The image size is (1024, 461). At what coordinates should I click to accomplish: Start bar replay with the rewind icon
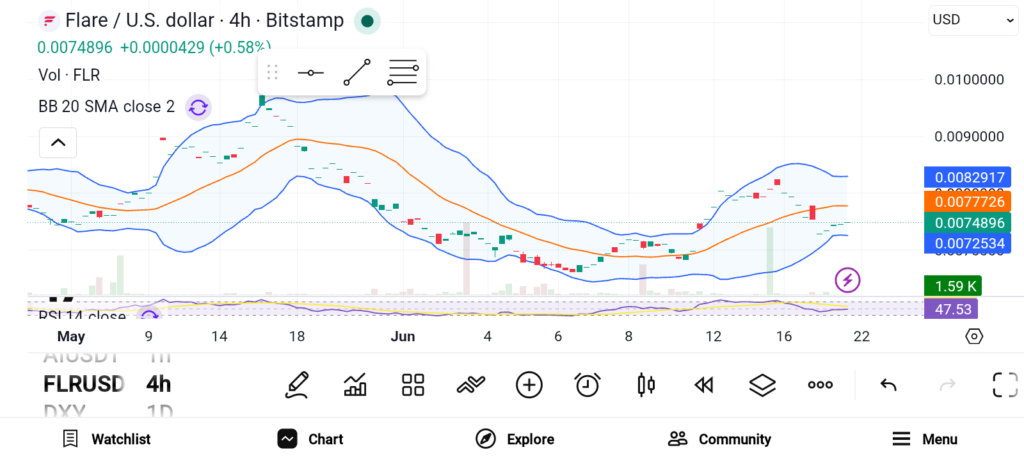703,385
